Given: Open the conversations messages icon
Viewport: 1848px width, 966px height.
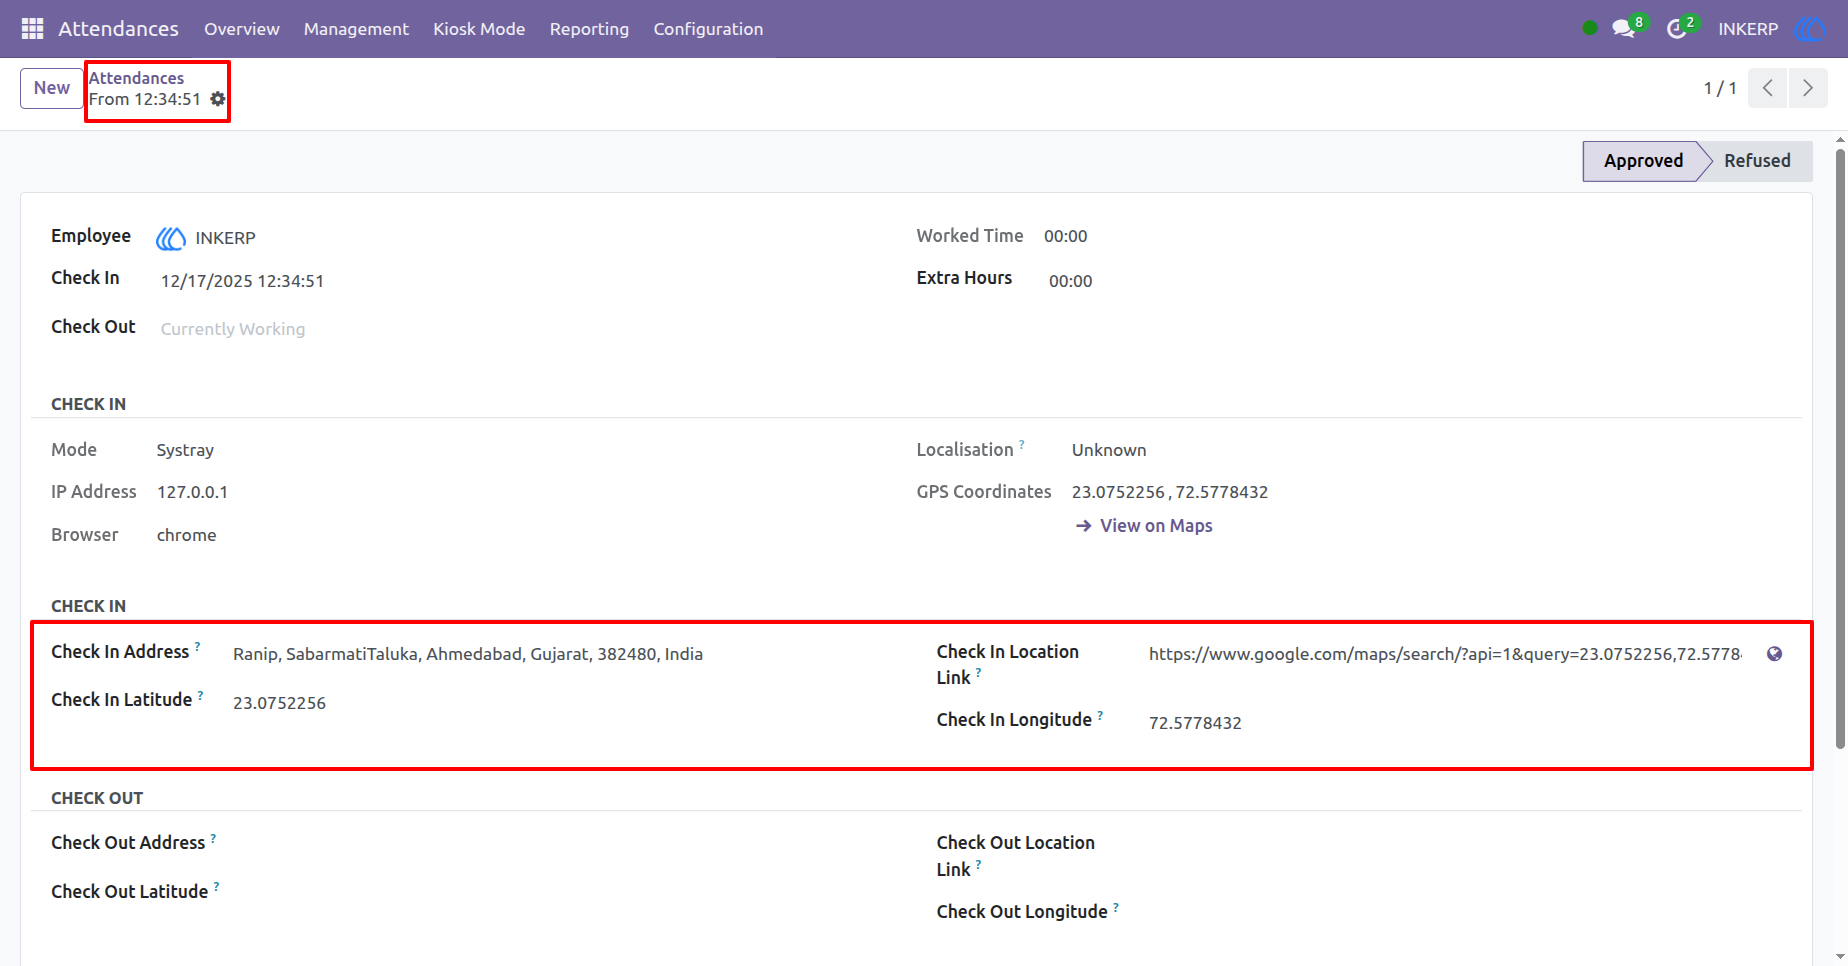Looking at the screenshot, I should tap(1624, 29).
